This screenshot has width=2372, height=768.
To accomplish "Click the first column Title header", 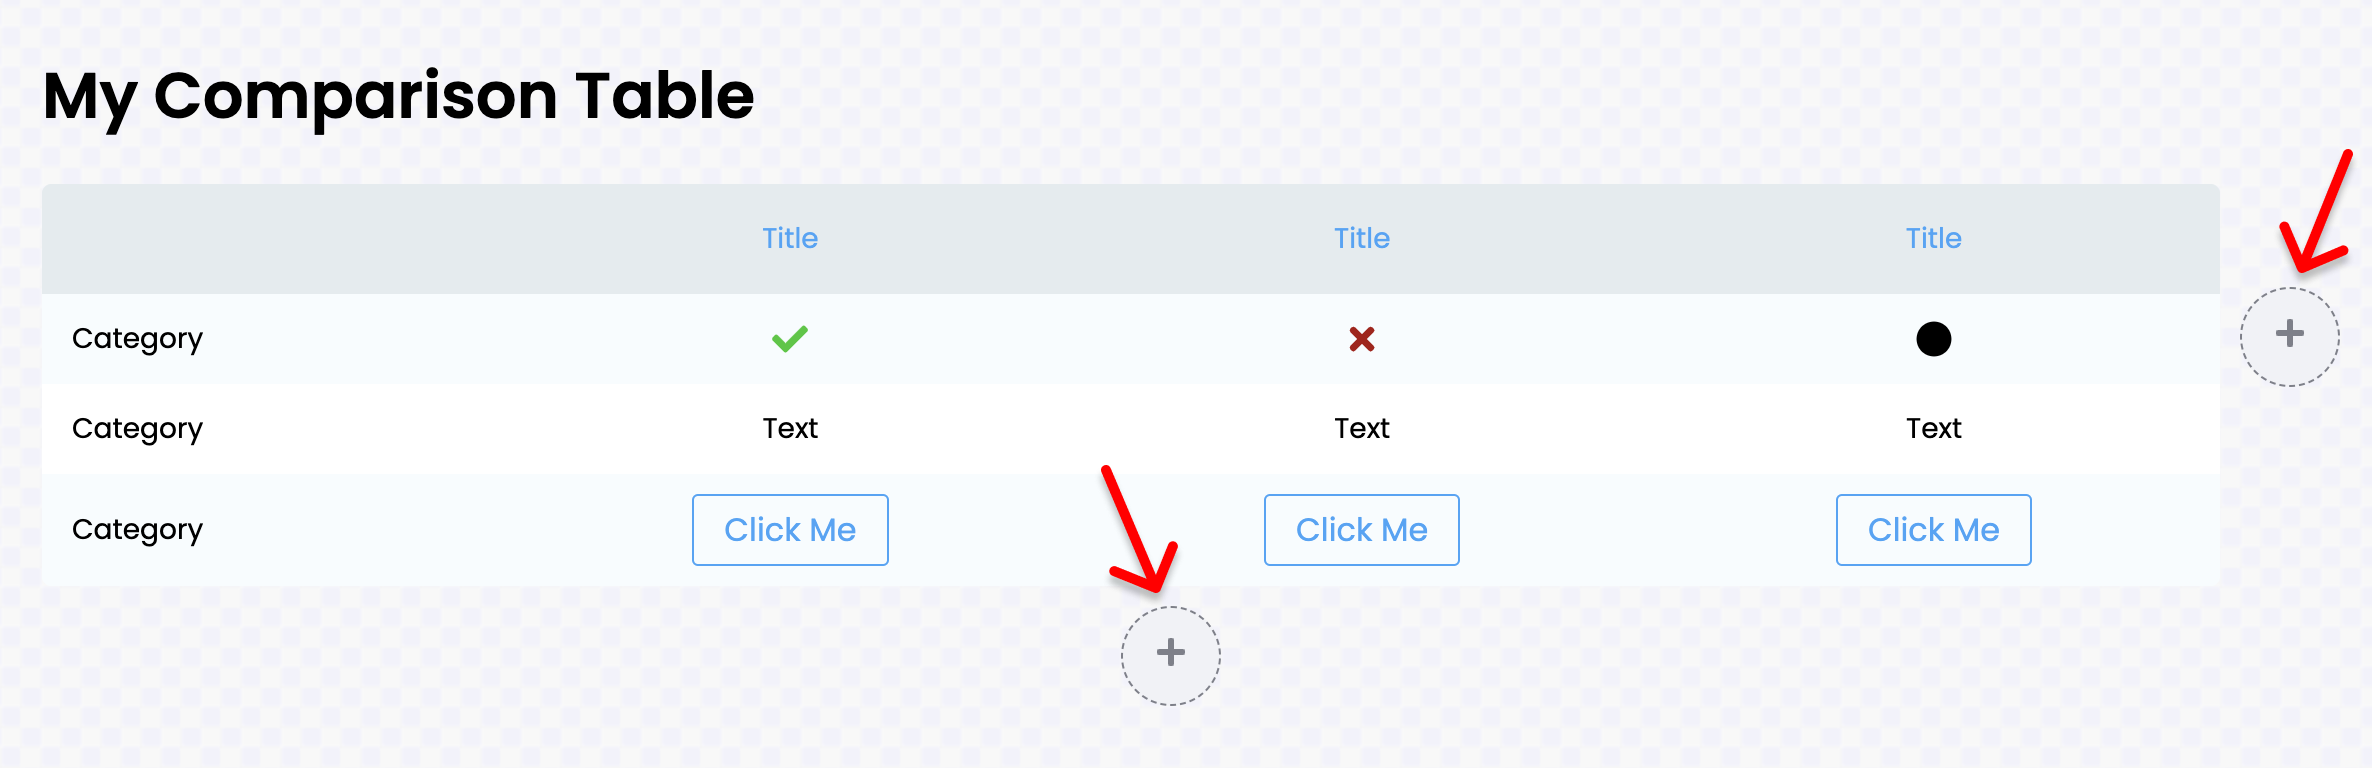I will point(790,238).
